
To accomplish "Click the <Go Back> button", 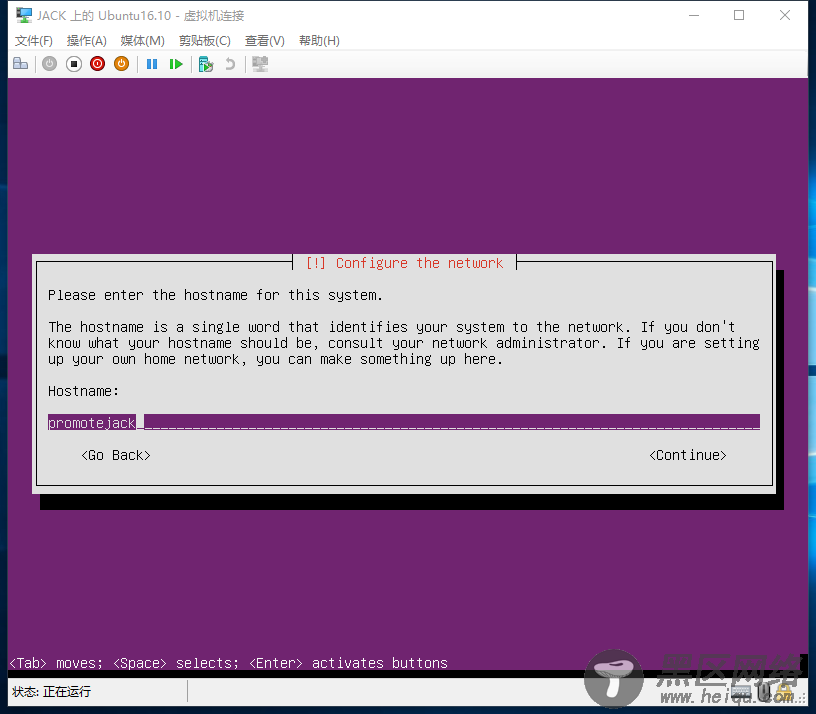I will [116, 455].
